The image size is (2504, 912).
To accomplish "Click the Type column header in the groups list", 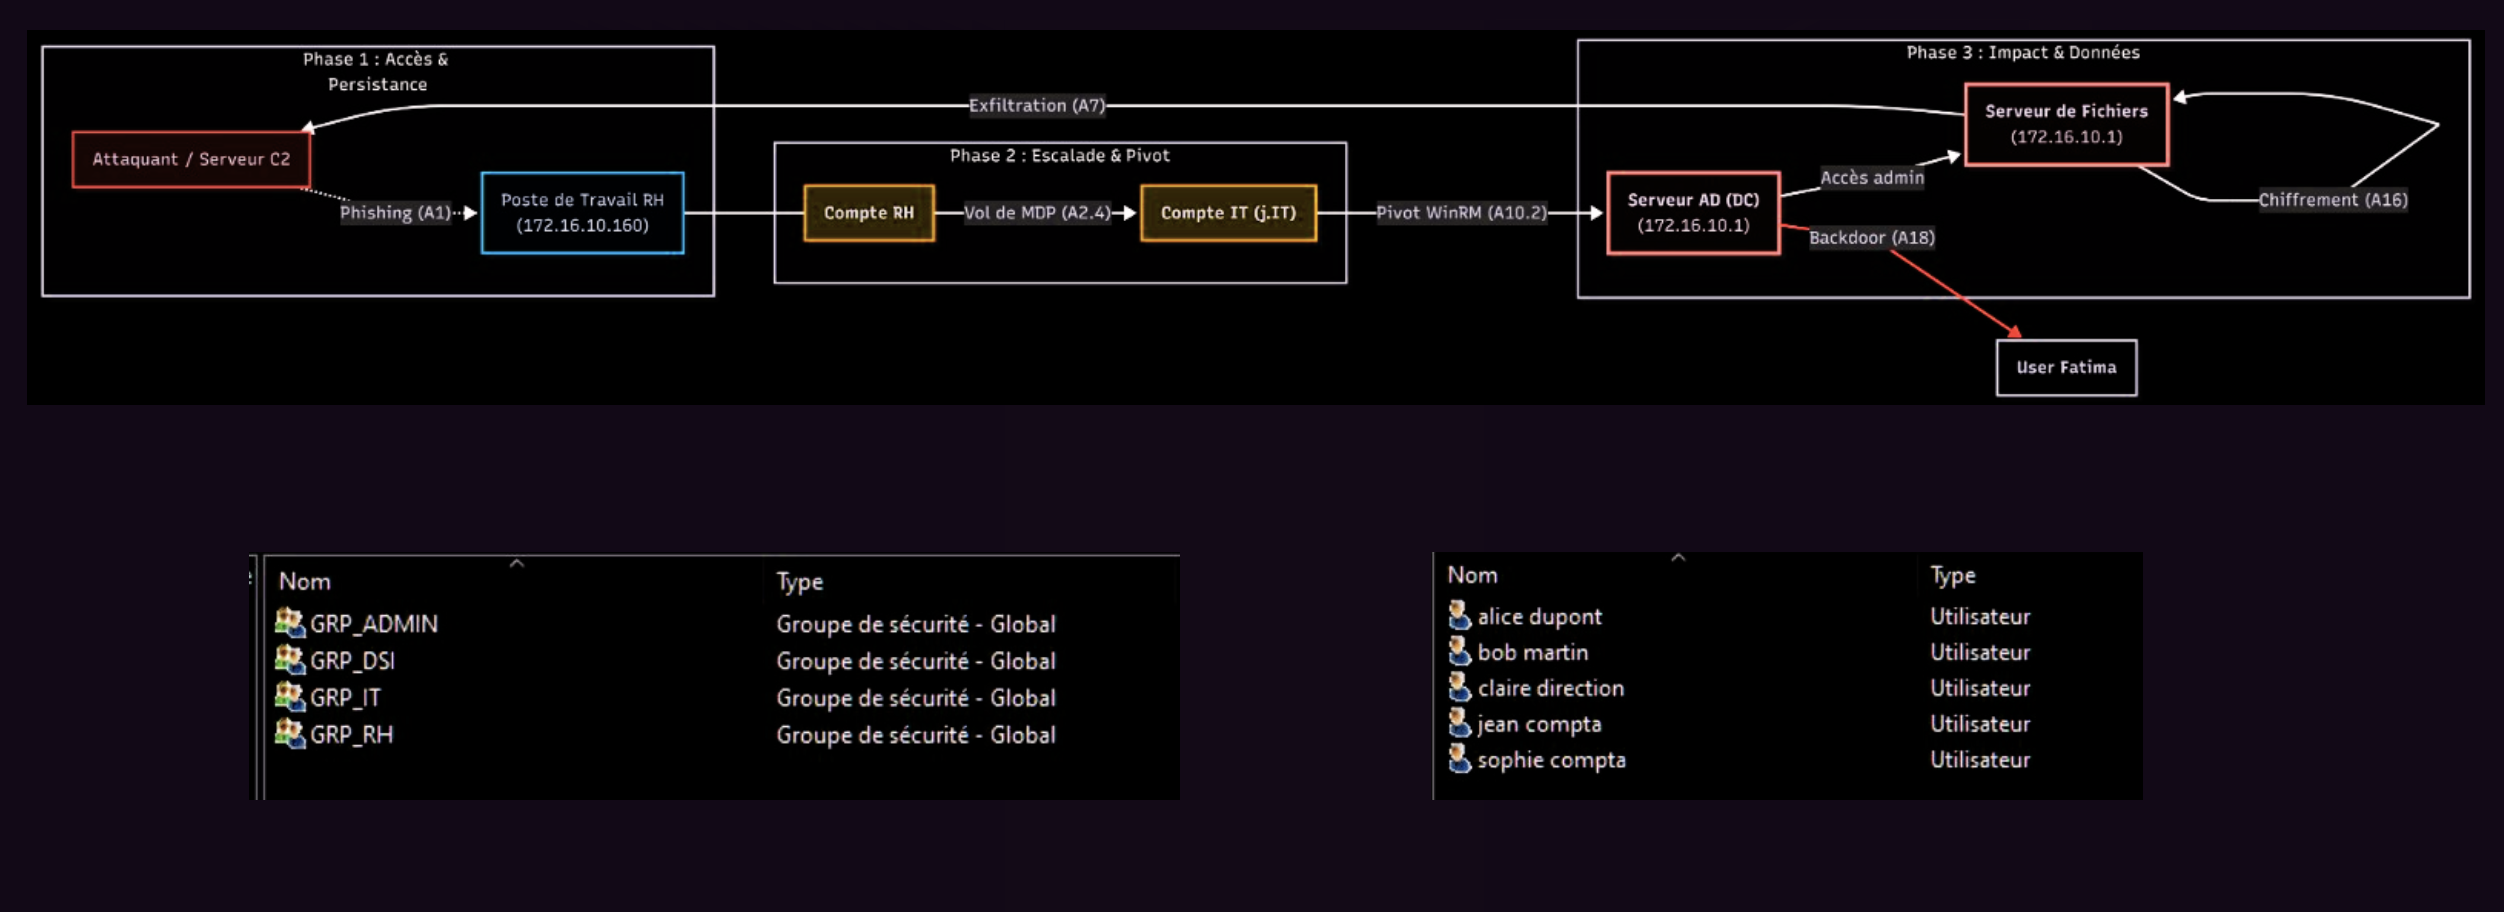I will pos(799,581).
